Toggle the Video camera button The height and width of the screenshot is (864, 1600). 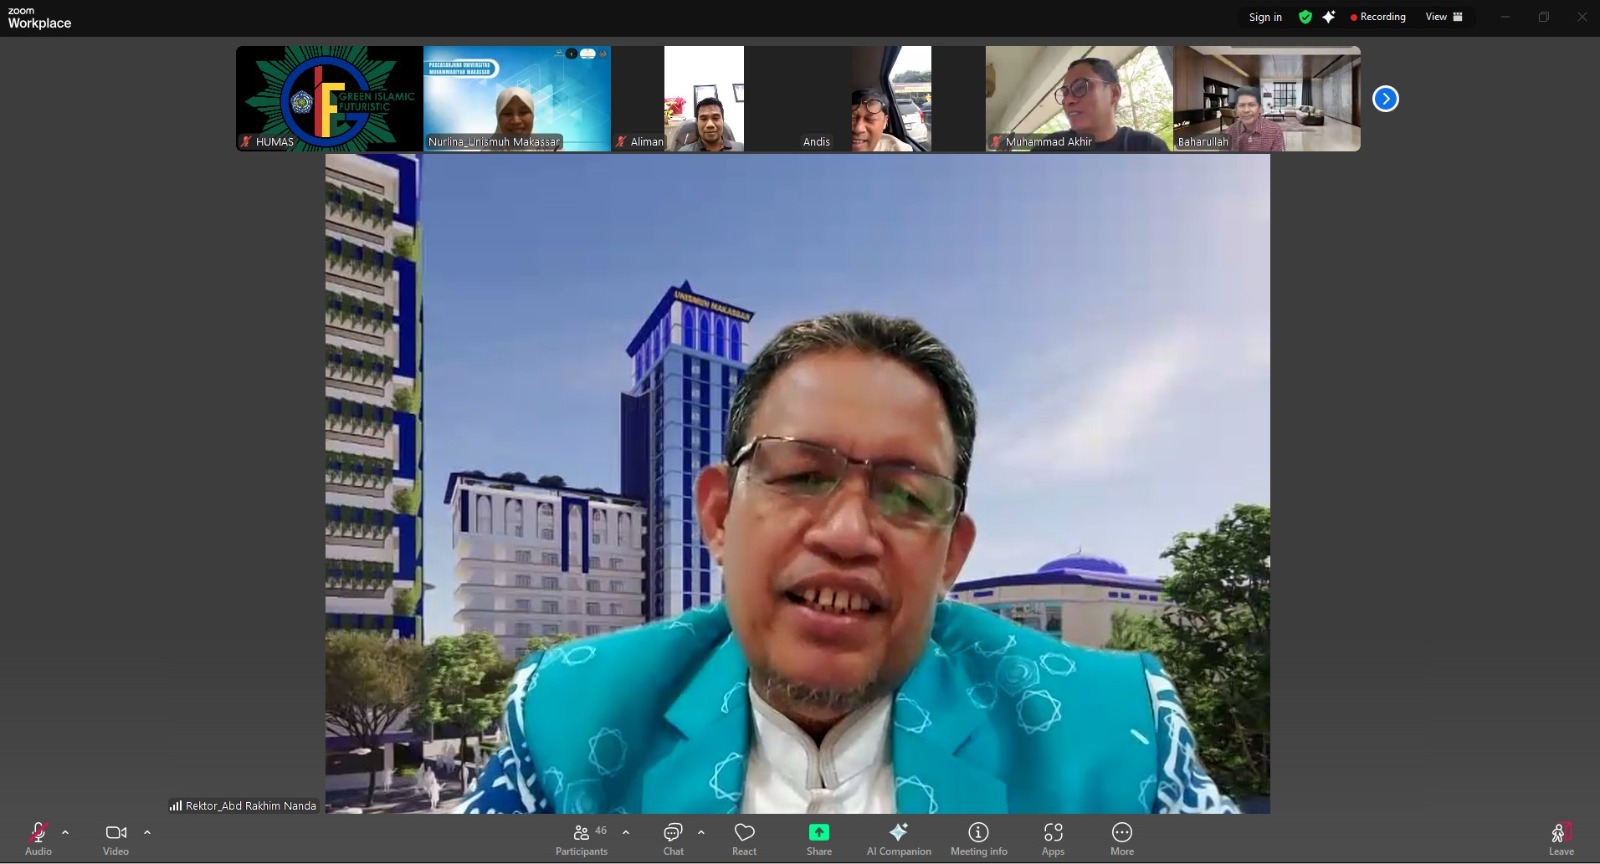click(116, 838)
